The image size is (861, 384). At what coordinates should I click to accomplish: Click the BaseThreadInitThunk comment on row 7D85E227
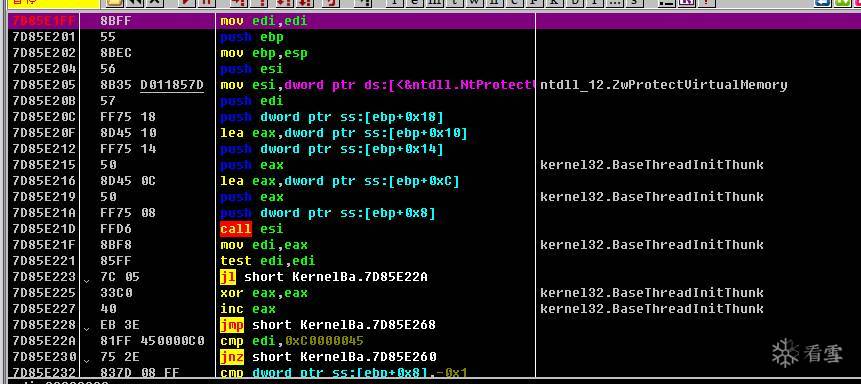pos(651,308)
